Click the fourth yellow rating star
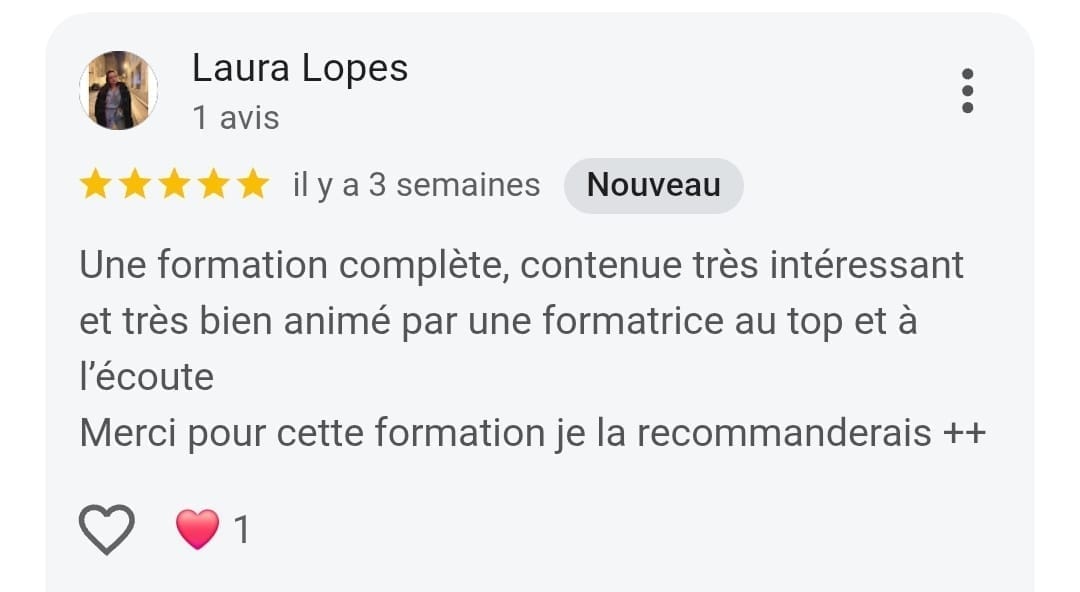Image resolution: width=1080 pixels, height=592 pixels. [x=214, y=185]
